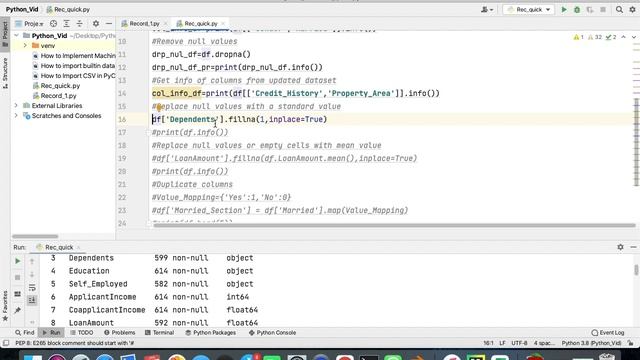
Task: Open the Terminal tool window
Action: (x=160, y=333)
